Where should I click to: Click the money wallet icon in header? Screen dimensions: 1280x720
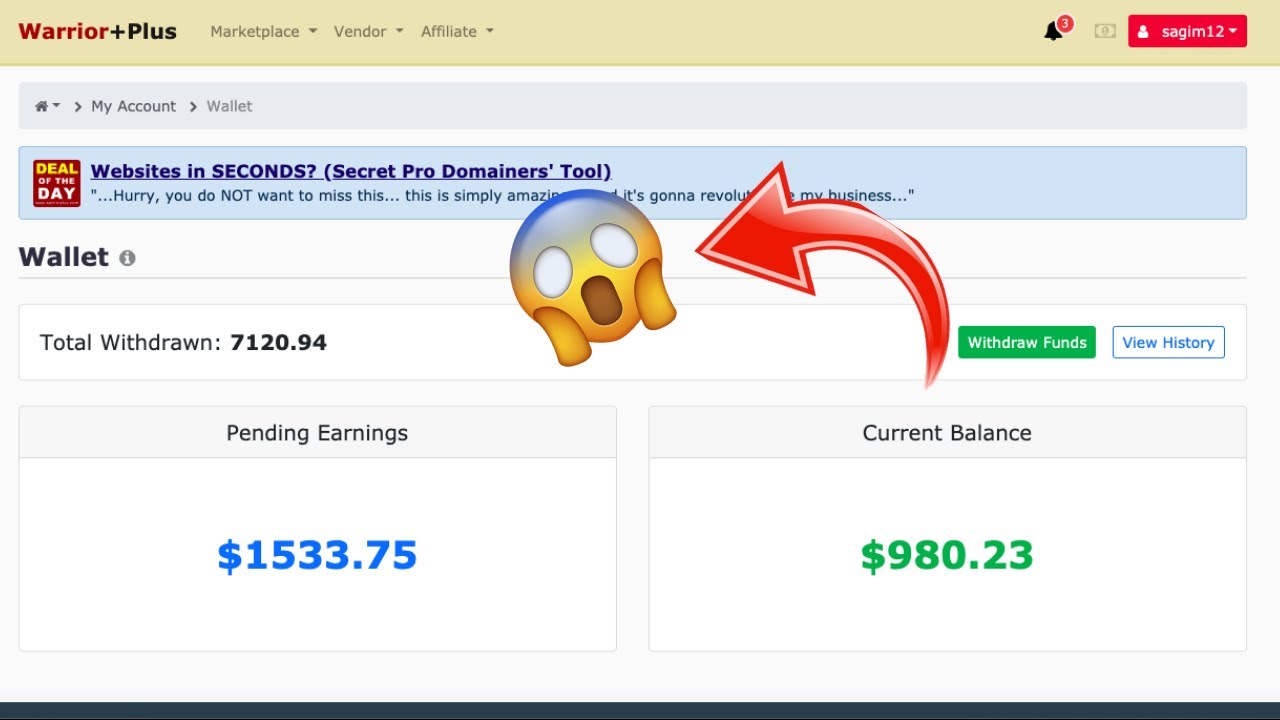click(1105, 31)
